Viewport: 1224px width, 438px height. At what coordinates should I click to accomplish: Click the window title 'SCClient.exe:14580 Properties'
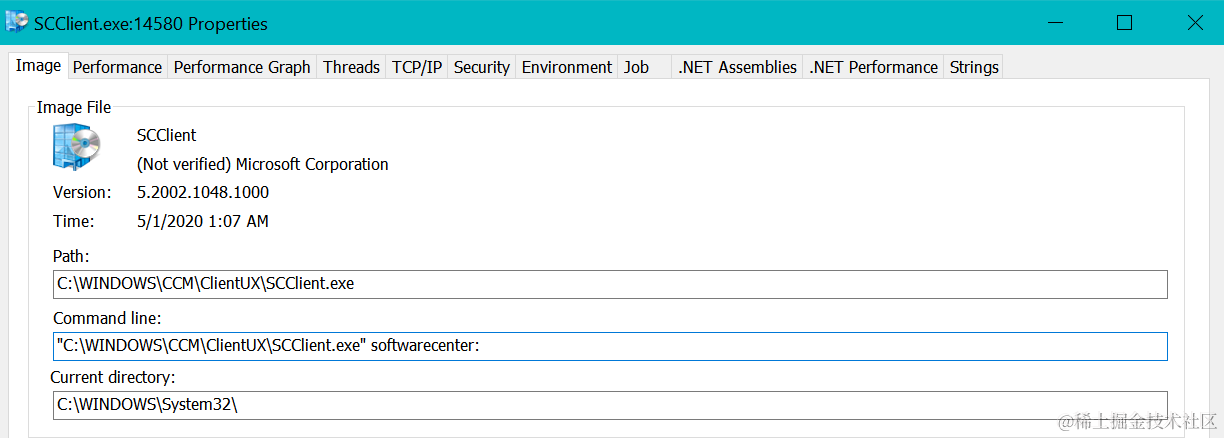pyautogui.click(x=151, y=23)
